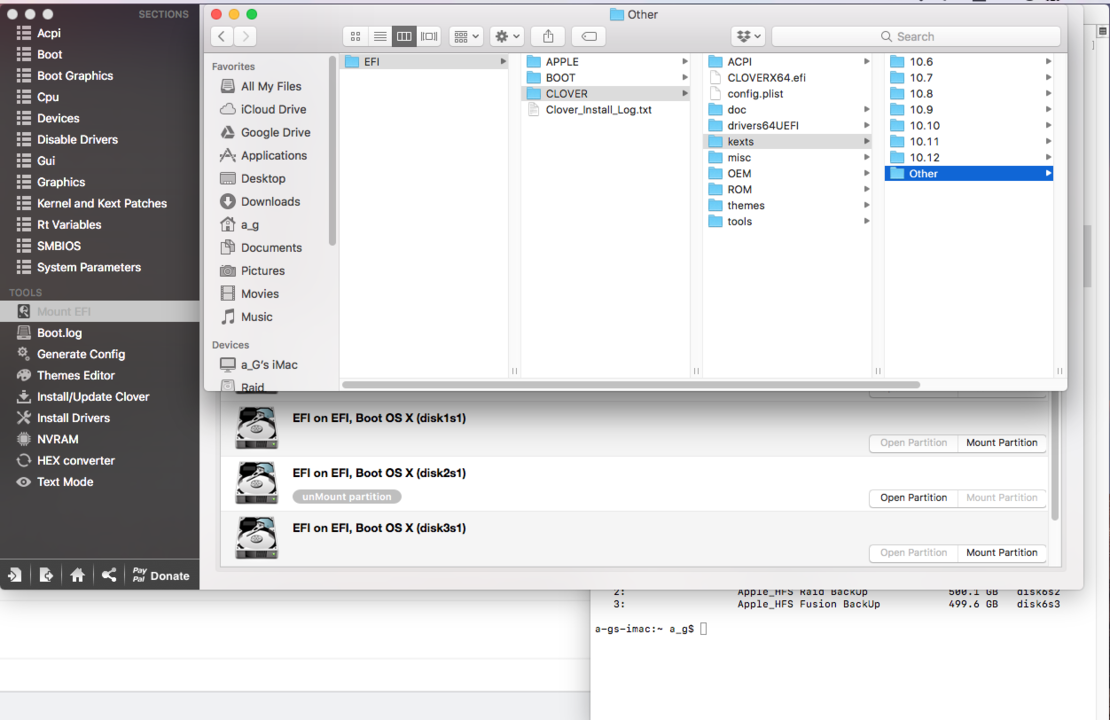Select the CLOVER folder
Image resolution: width=1110 pixels, height=720 pixels.
[606, 93]
